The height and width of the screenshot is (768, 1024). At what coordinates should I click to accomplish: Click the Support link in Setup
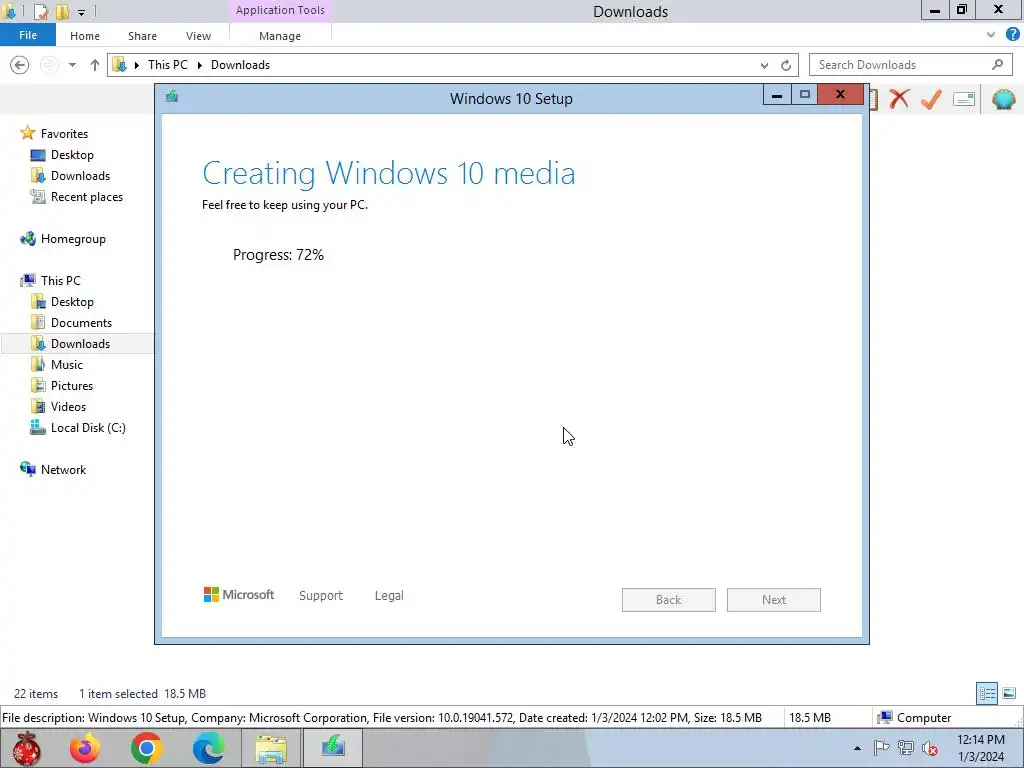(x=321, y=596)
